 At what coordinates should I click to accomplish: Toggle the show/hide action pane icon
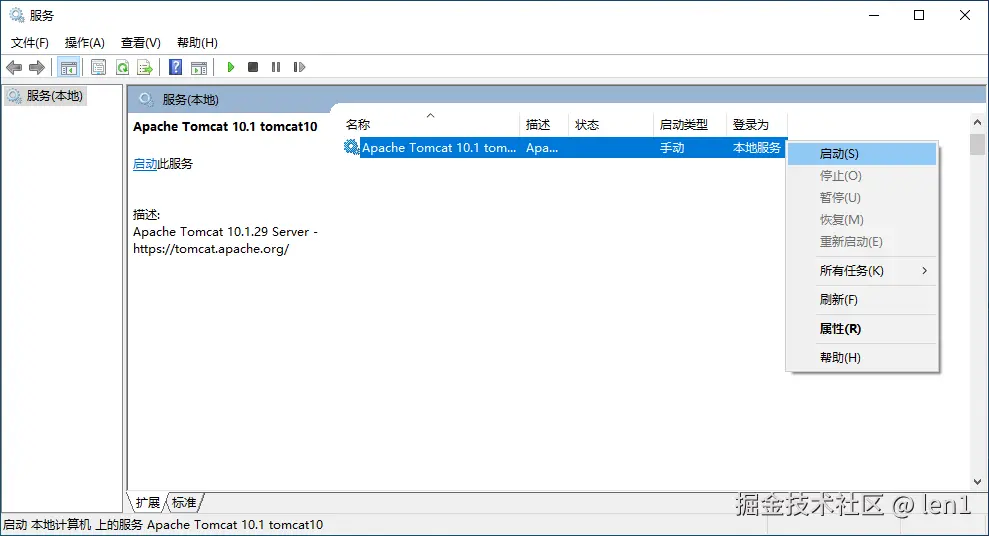199,67
